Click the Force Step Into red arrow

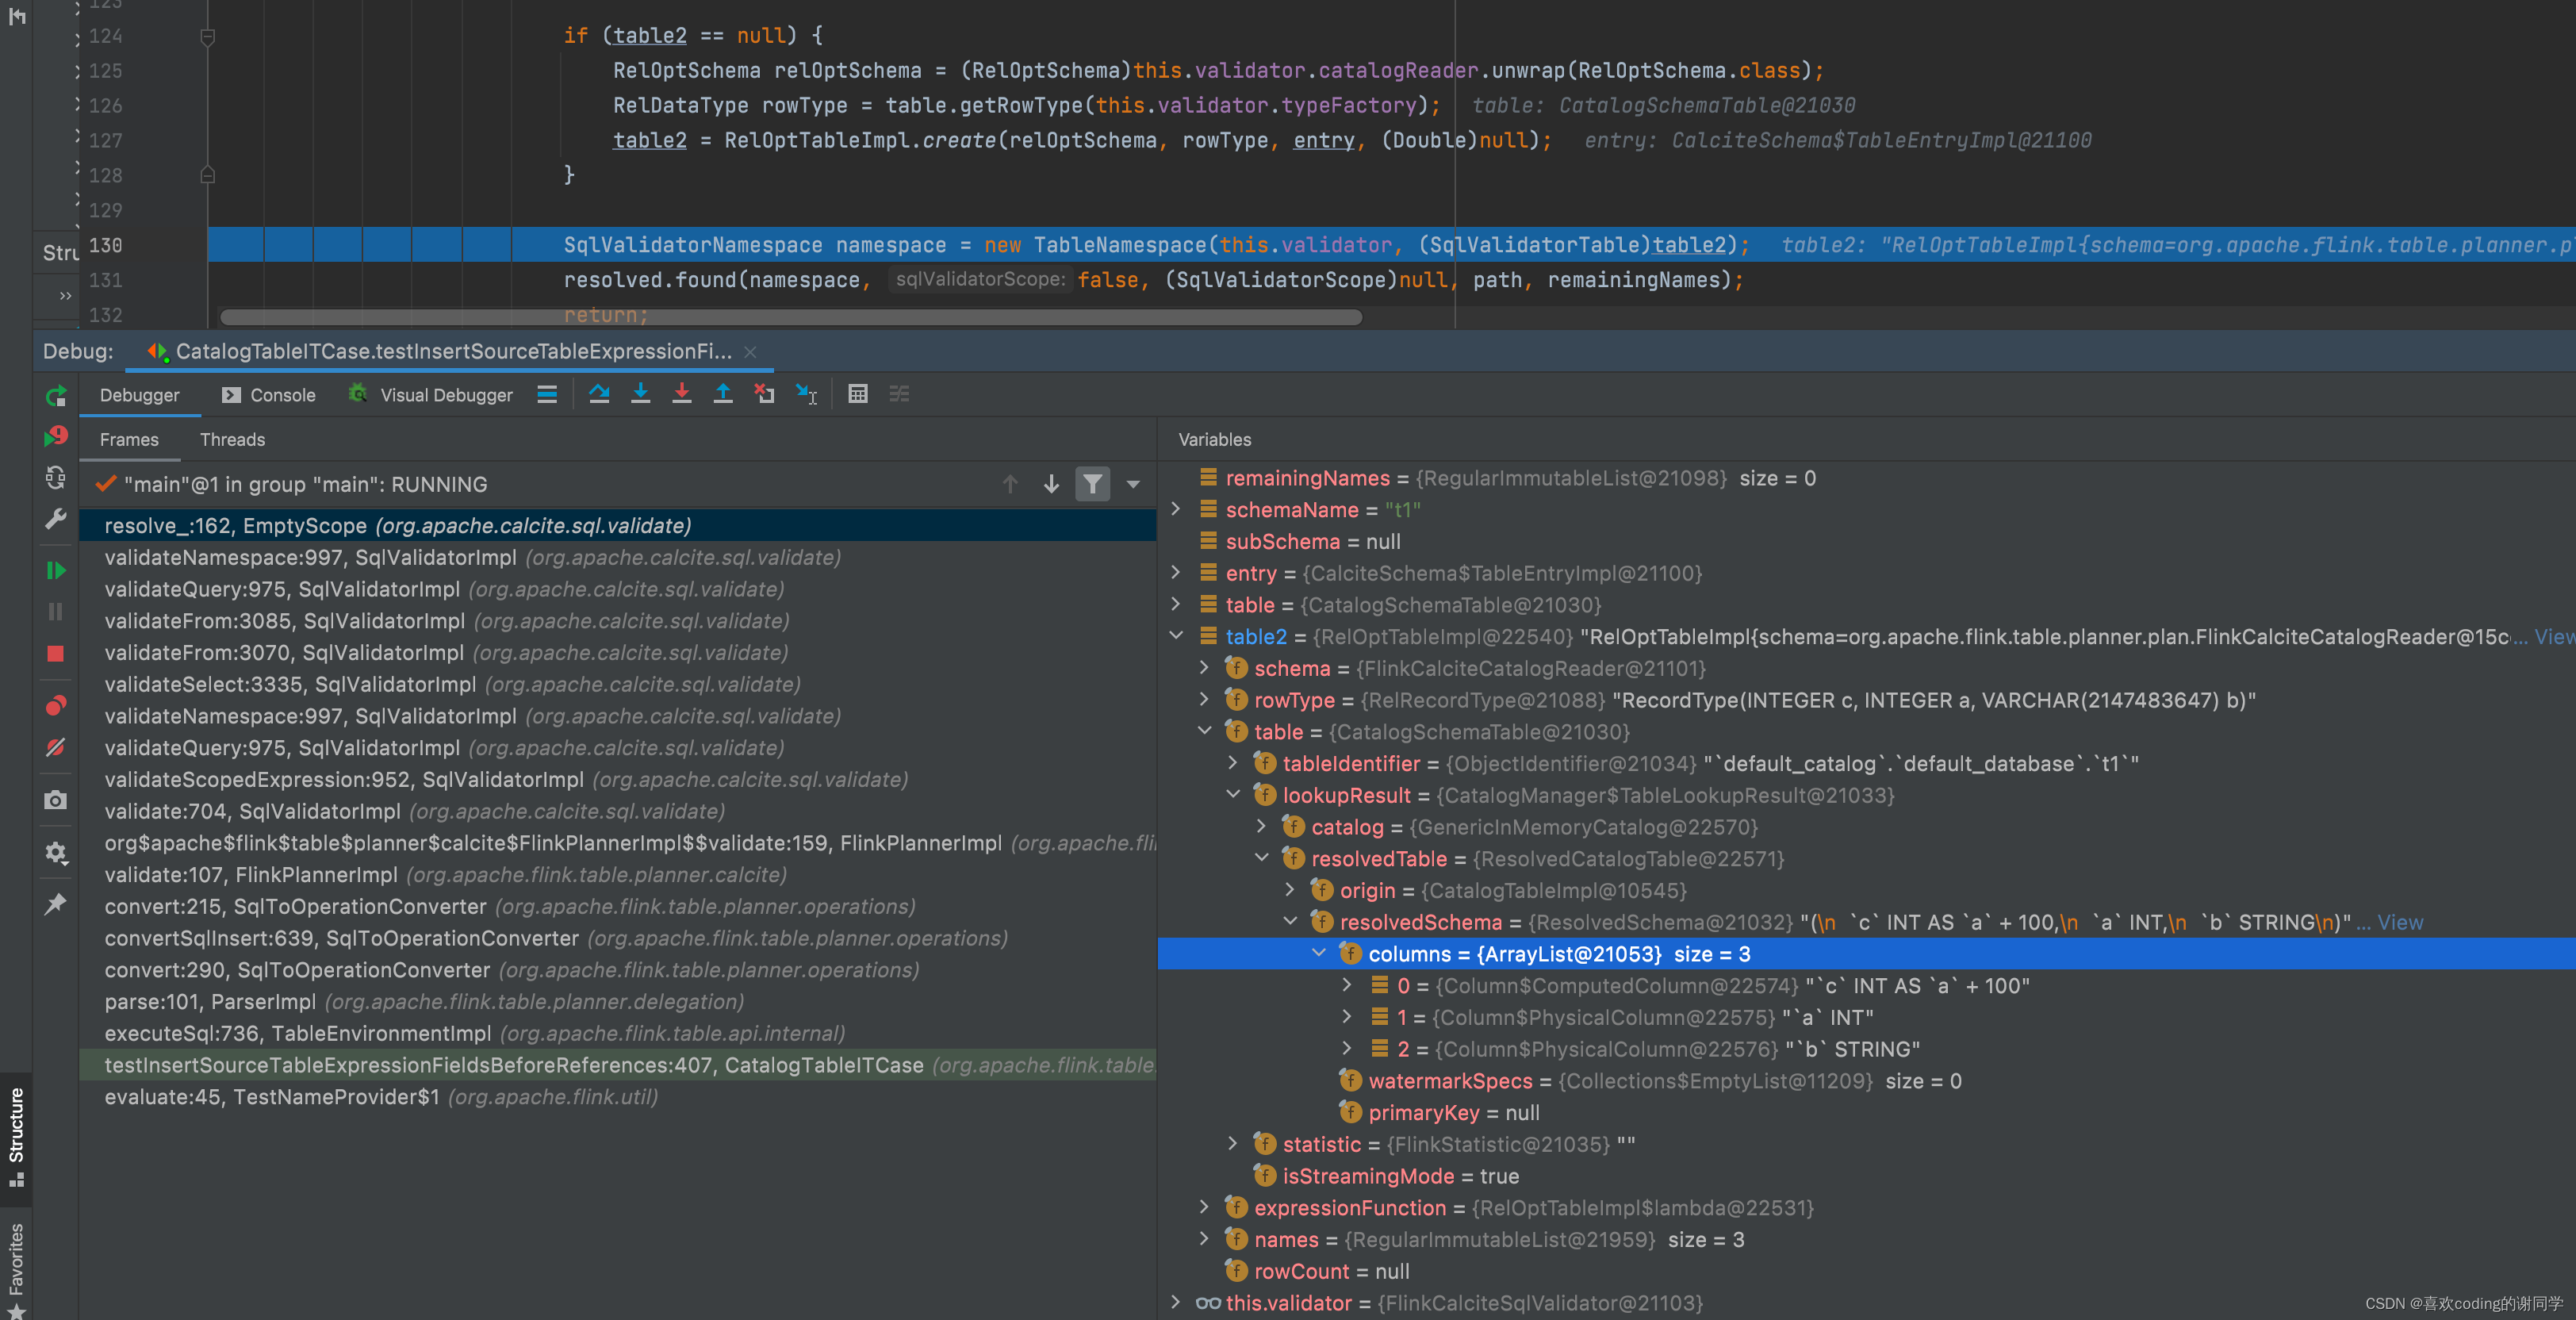pos(681,394)
